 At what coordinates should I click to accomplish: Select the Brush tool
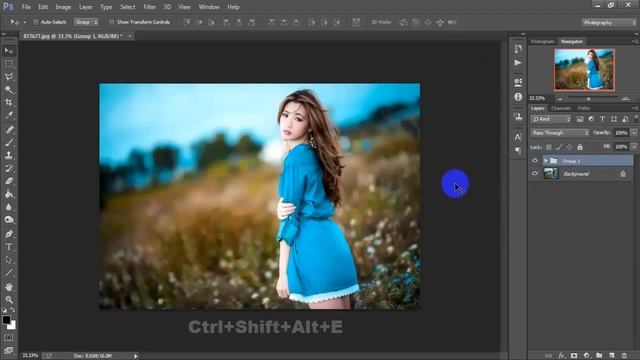pyautogui.click(x=9, y=142)
